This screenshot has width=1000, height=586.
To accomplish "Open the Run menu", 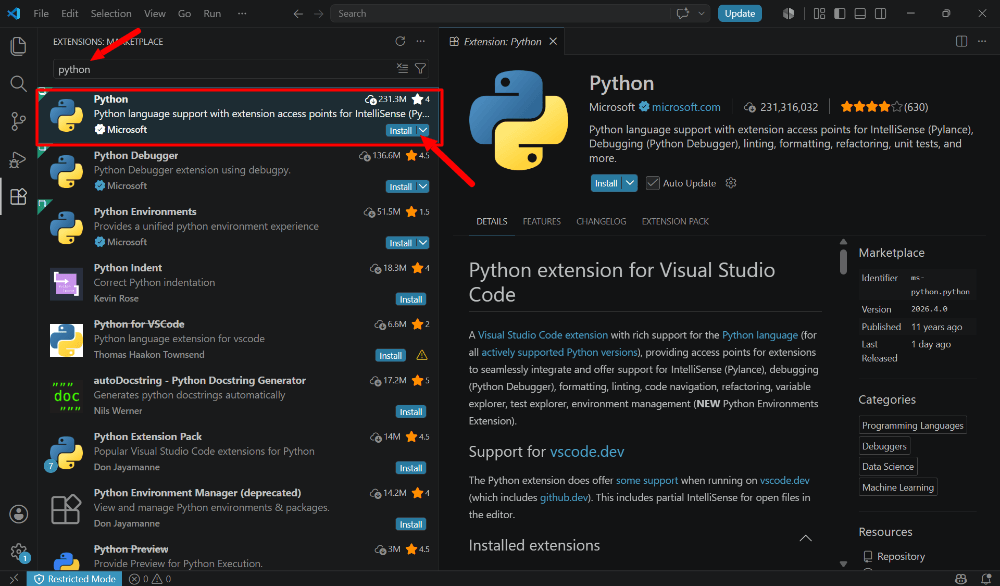I will (212, 13).
